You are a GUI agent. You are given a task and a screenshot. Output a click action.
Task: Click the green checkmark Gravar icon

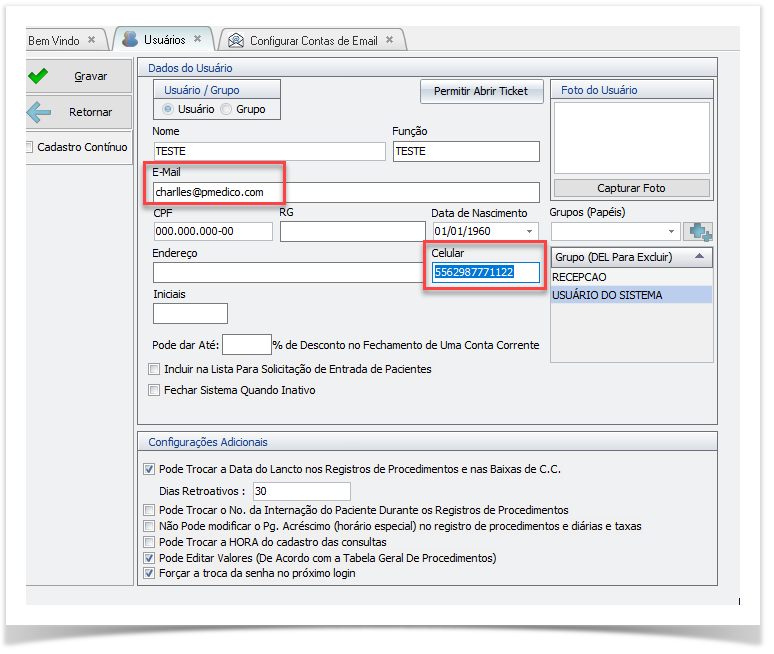point(39,76)
